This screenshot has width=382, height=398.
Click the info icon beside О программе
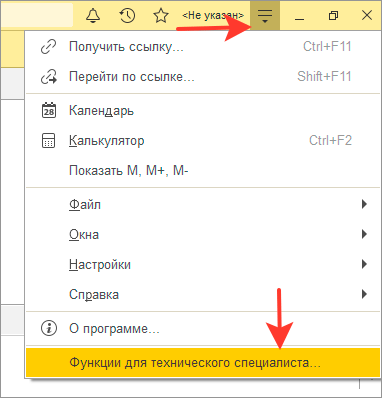pyautogui.click(x=49, y=328)
